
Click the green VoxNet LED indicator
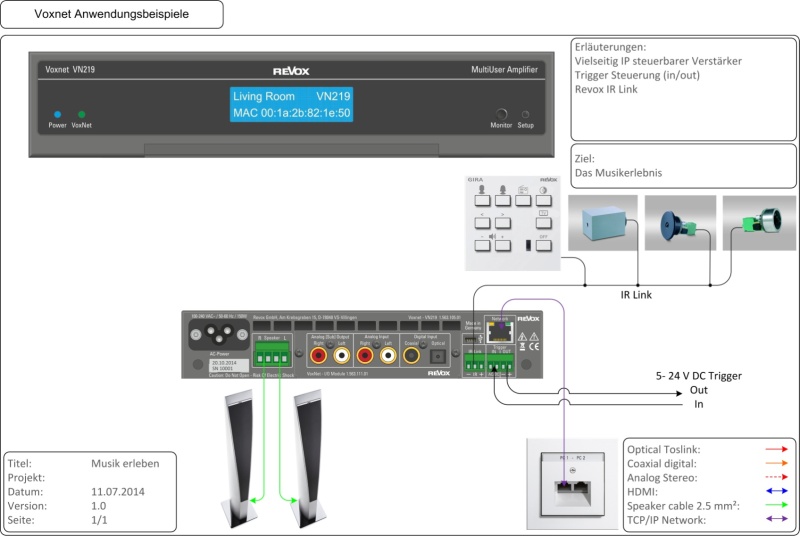point(82,114)
